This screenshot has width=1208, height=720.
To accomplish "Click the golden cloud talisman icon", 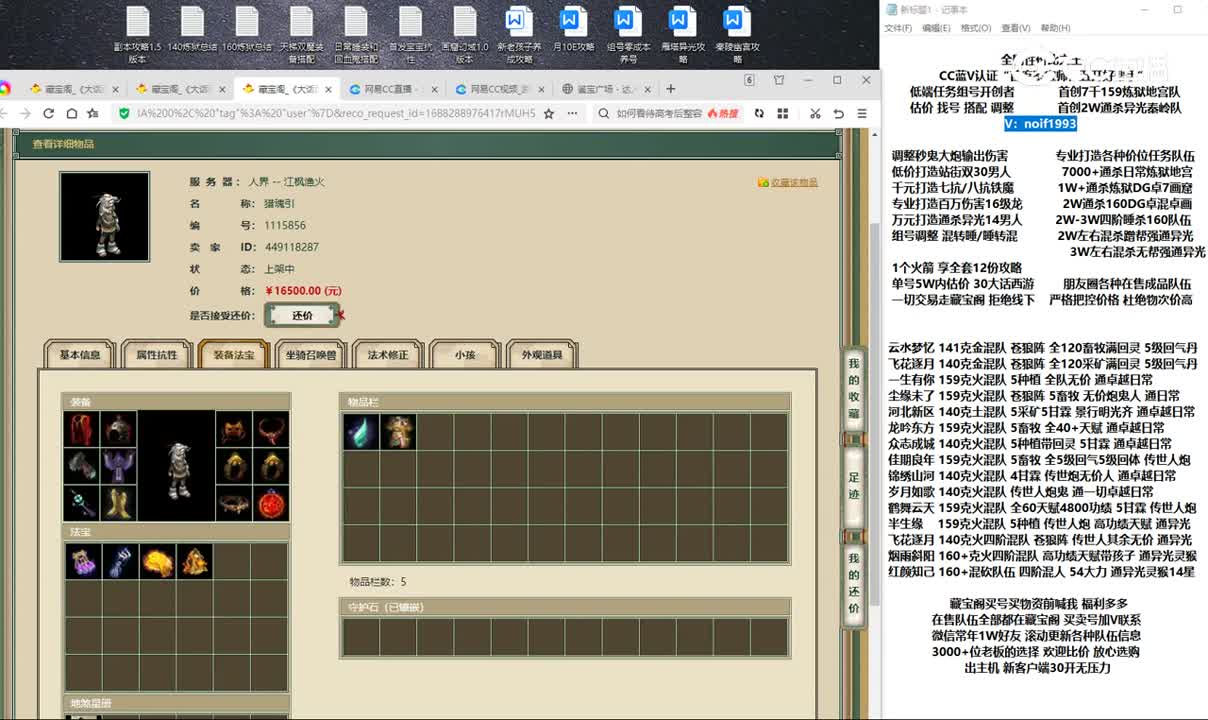I will 157,561.
